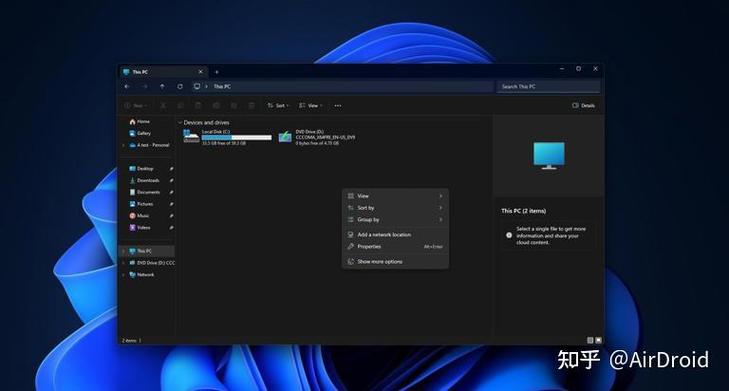Click the Copy toolbar icon
The image size is (729, 391).
coord(180,106)
